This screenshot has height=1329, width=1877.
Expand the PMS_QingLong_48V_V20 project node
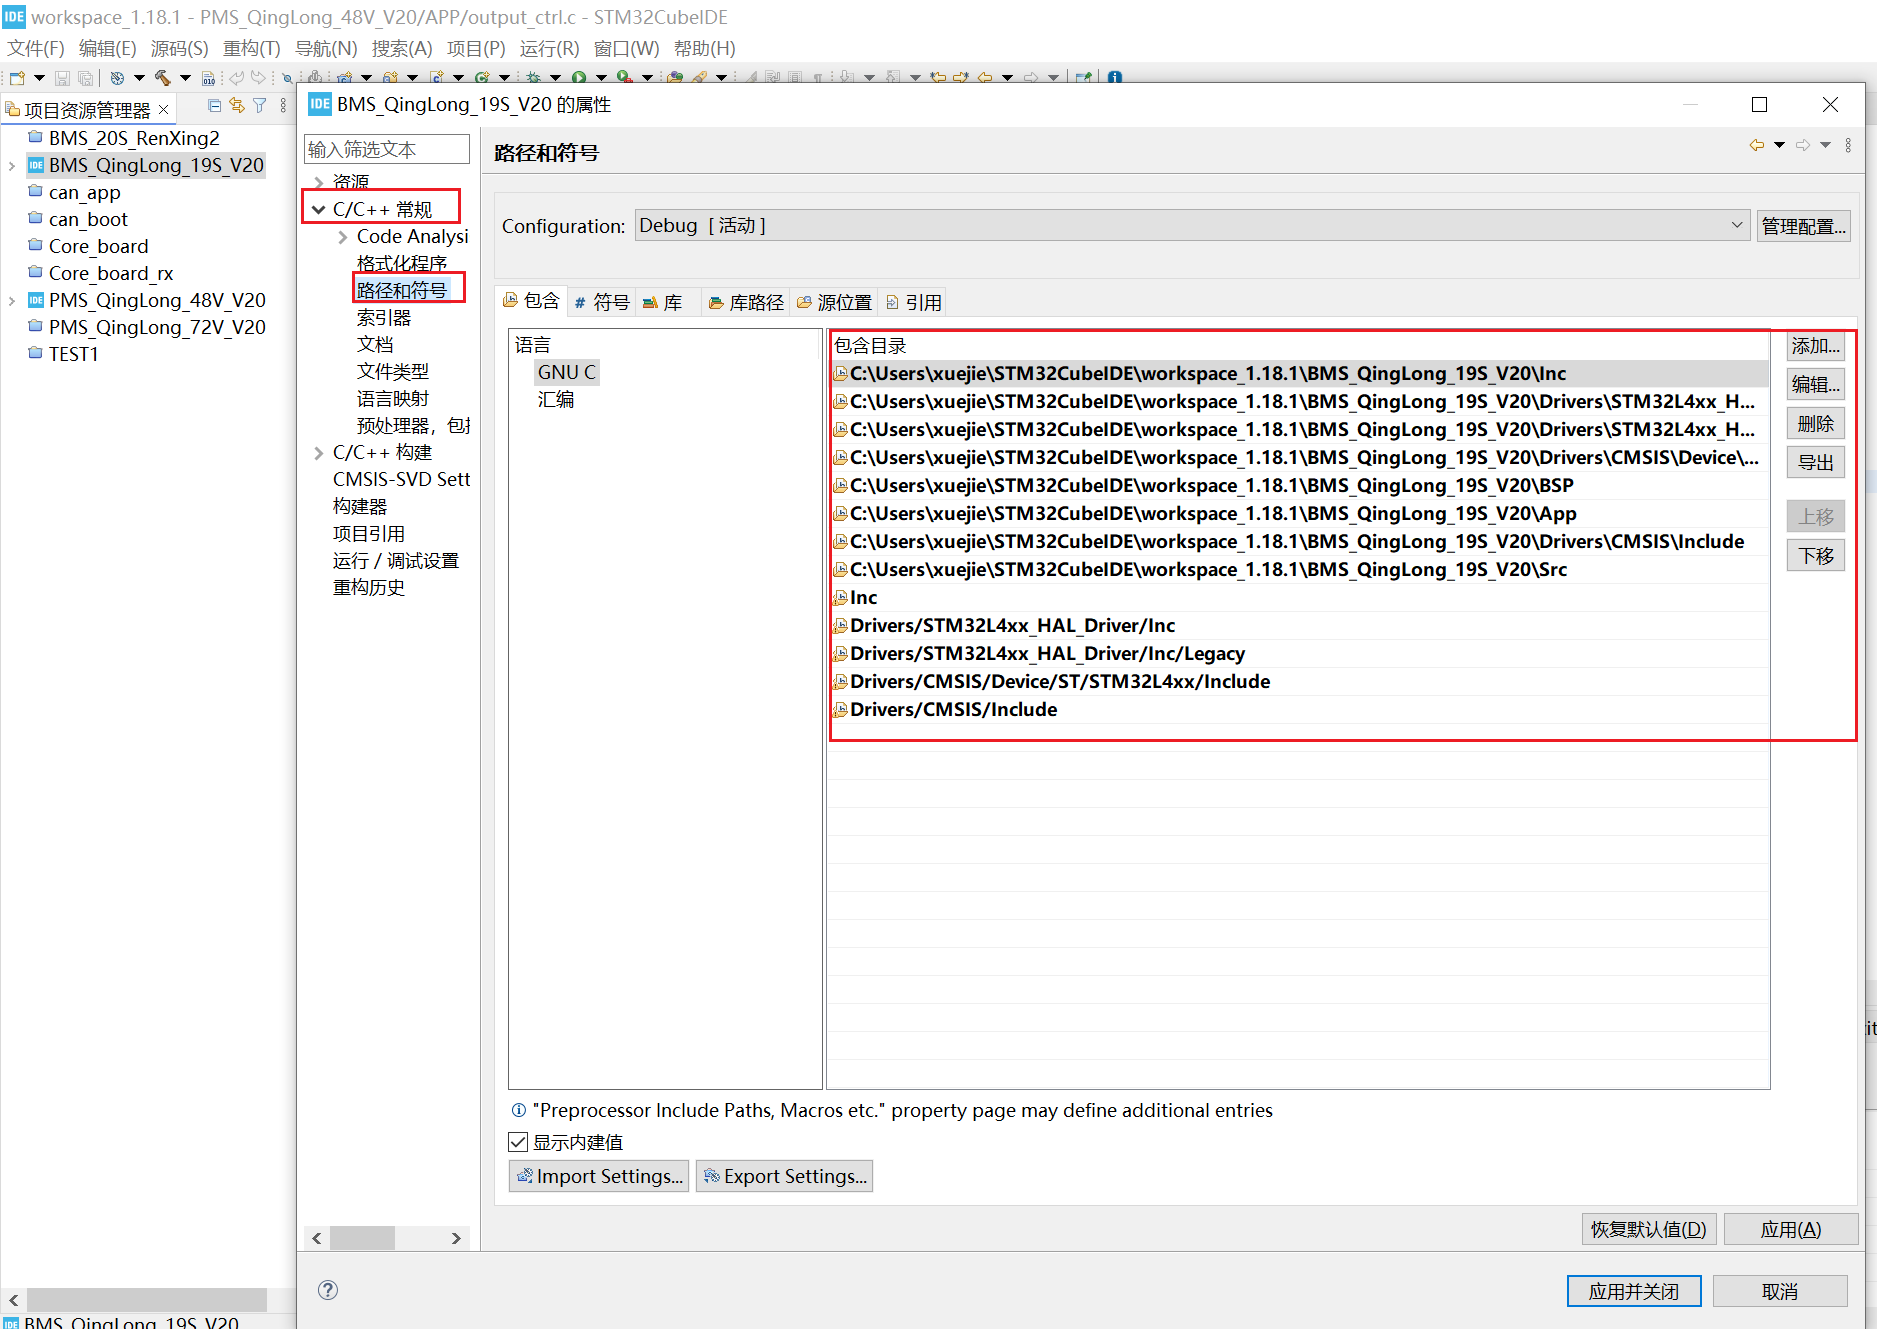pos(12,301)
